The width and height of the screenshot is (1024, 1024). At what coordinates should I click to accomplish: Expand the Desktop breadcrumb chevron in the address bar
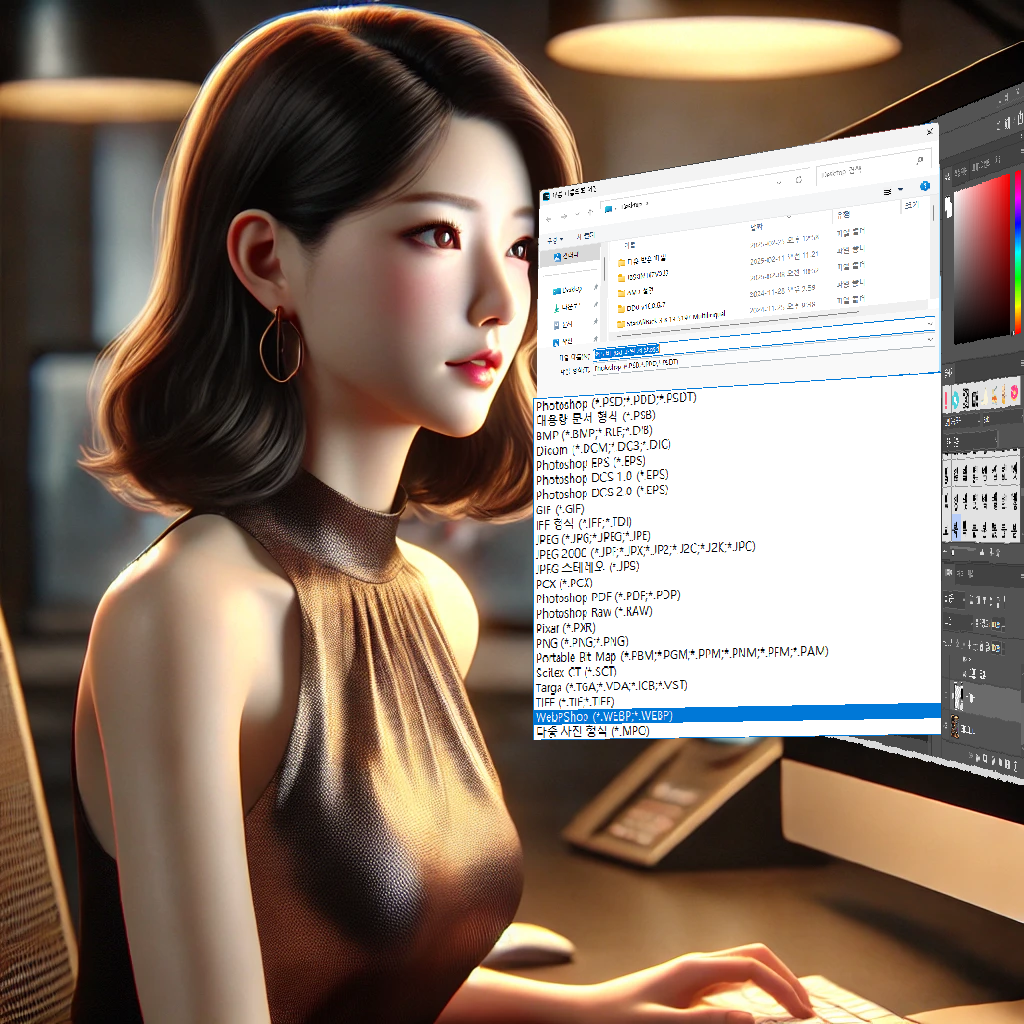coord(645,203)
